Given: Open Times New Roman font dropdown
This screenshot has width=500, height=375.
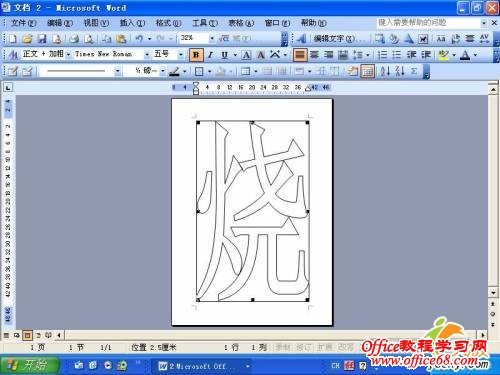Looking at the screenshot, I should click(x=147, y=55).
